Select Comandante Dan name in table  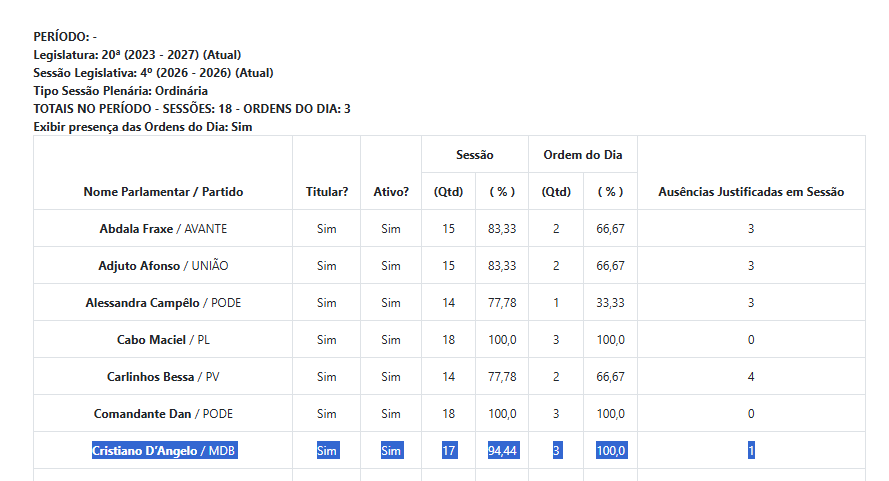coord(142,414)
